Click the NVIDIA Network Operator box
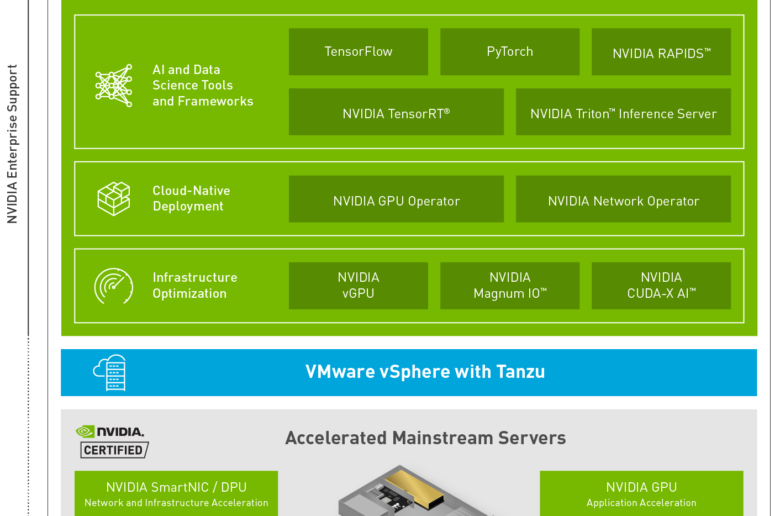The height and width of the screenshot is (516, 780). pos(623,199)
